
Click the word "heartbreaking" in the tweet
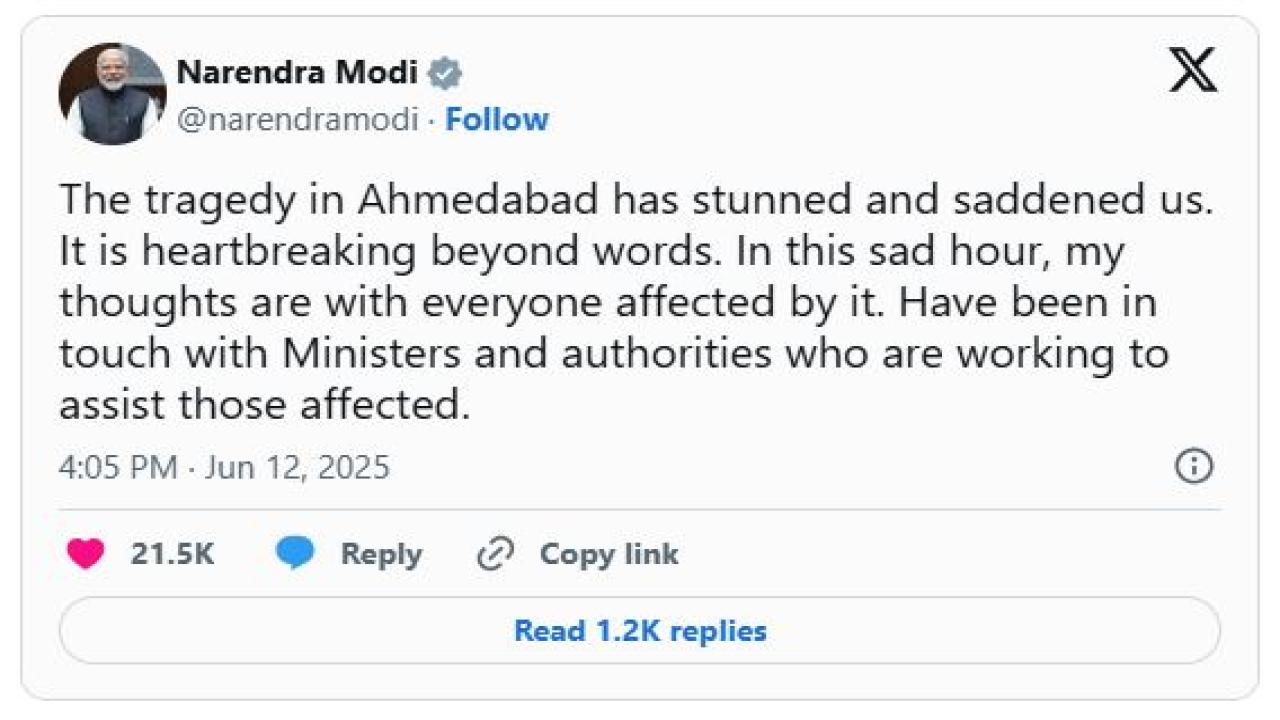click(x=278, y=251)
